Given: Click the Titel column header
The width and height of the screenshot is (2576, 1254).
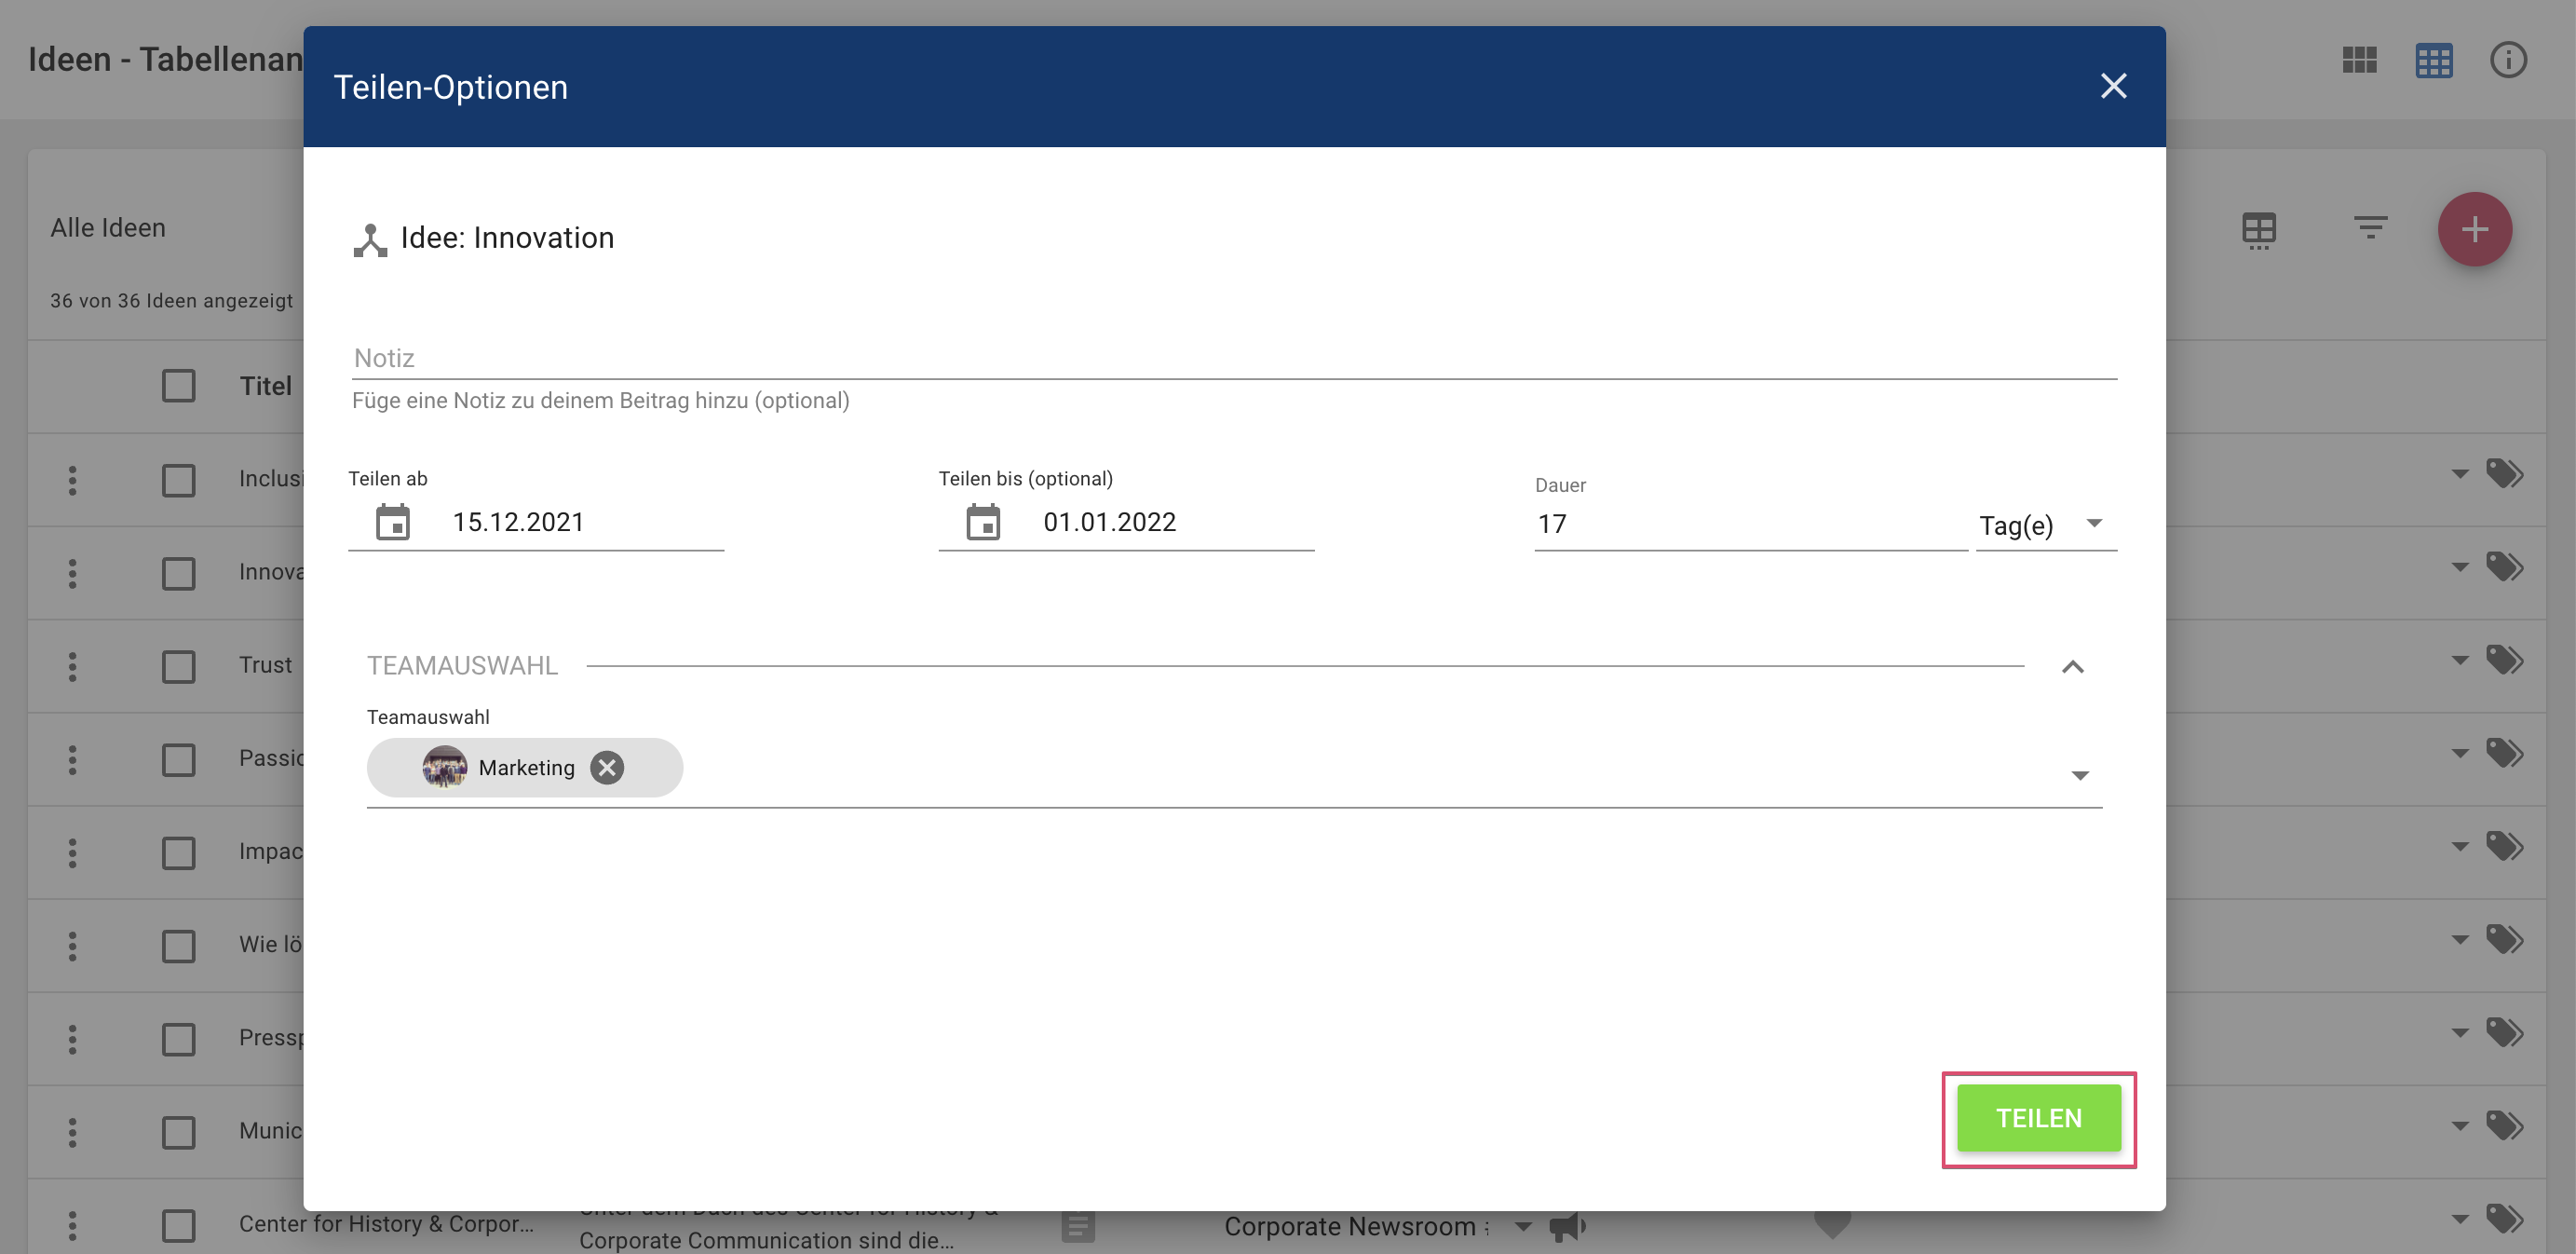Looking at the screenshot, I should [x=265, y=386].
